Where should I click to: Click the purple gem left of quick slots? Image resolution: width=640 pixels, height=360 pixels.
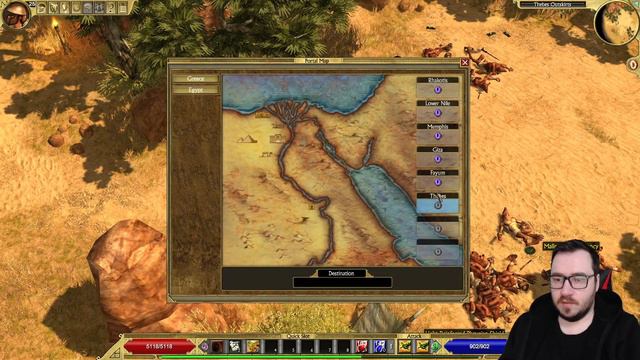[x=204, y=347]
